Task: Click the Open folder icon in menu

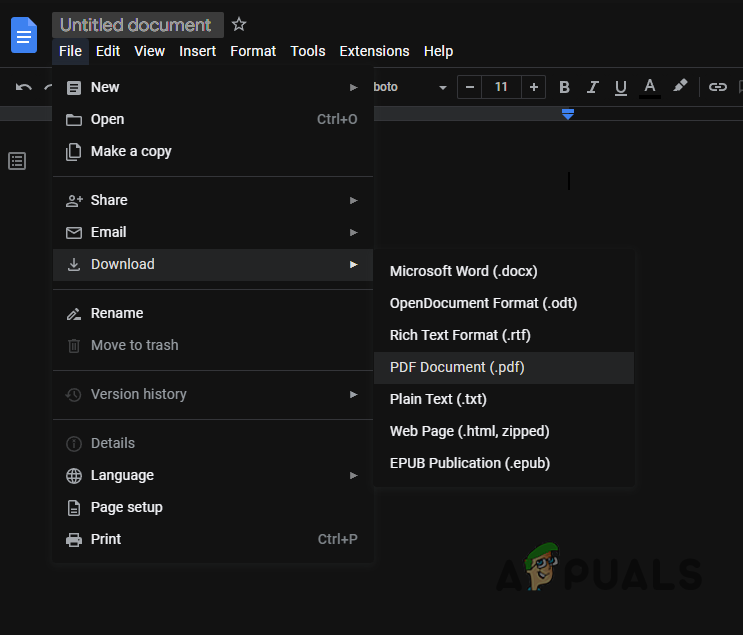Action: (73, 120)
